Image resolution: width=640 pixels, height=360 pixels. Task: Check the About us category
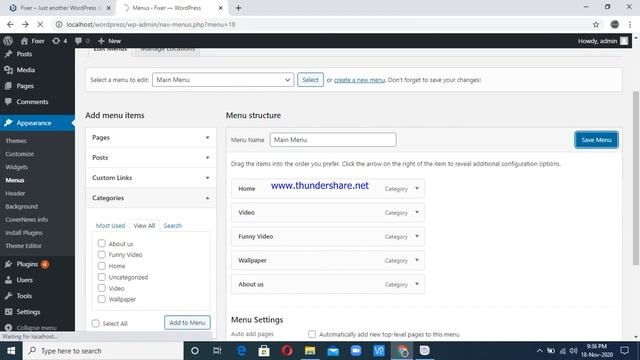(x=102, y=243)
